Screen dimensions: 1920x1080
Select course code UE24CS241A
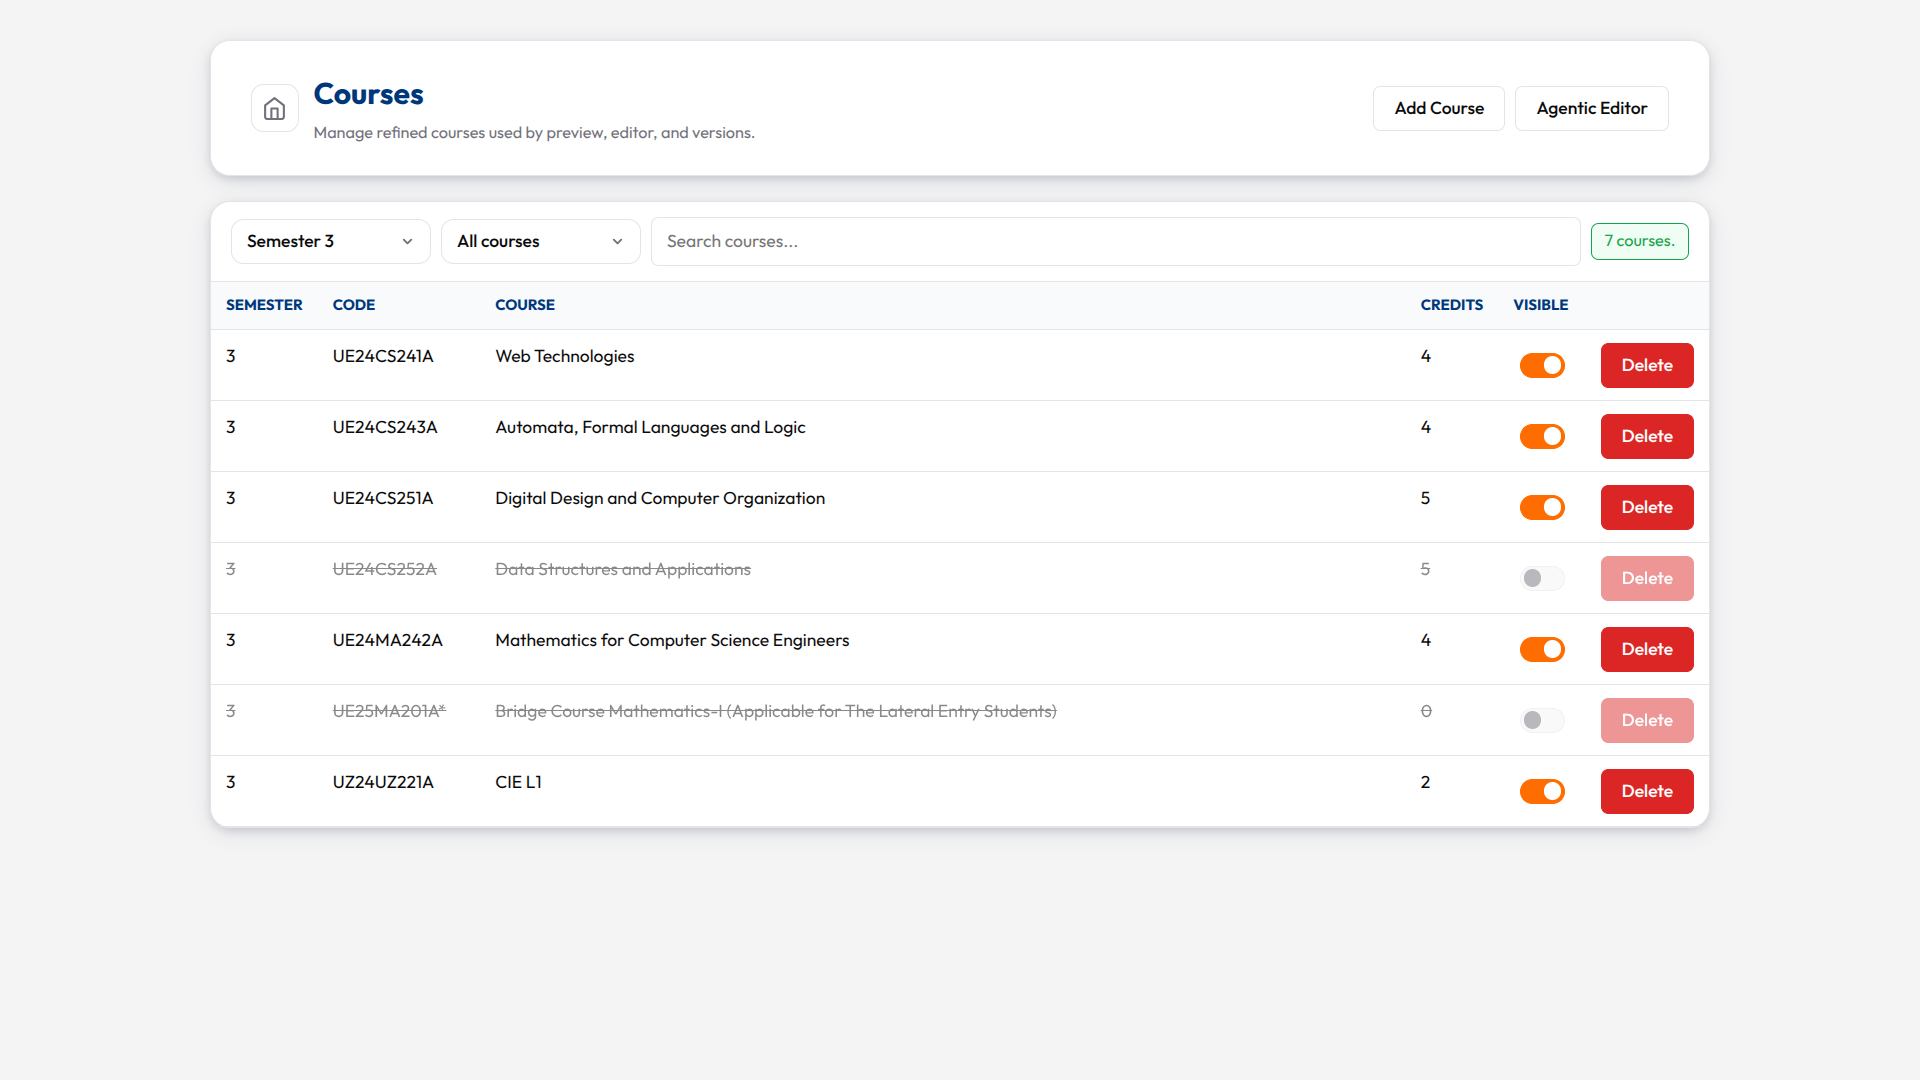tap(383, 356)
